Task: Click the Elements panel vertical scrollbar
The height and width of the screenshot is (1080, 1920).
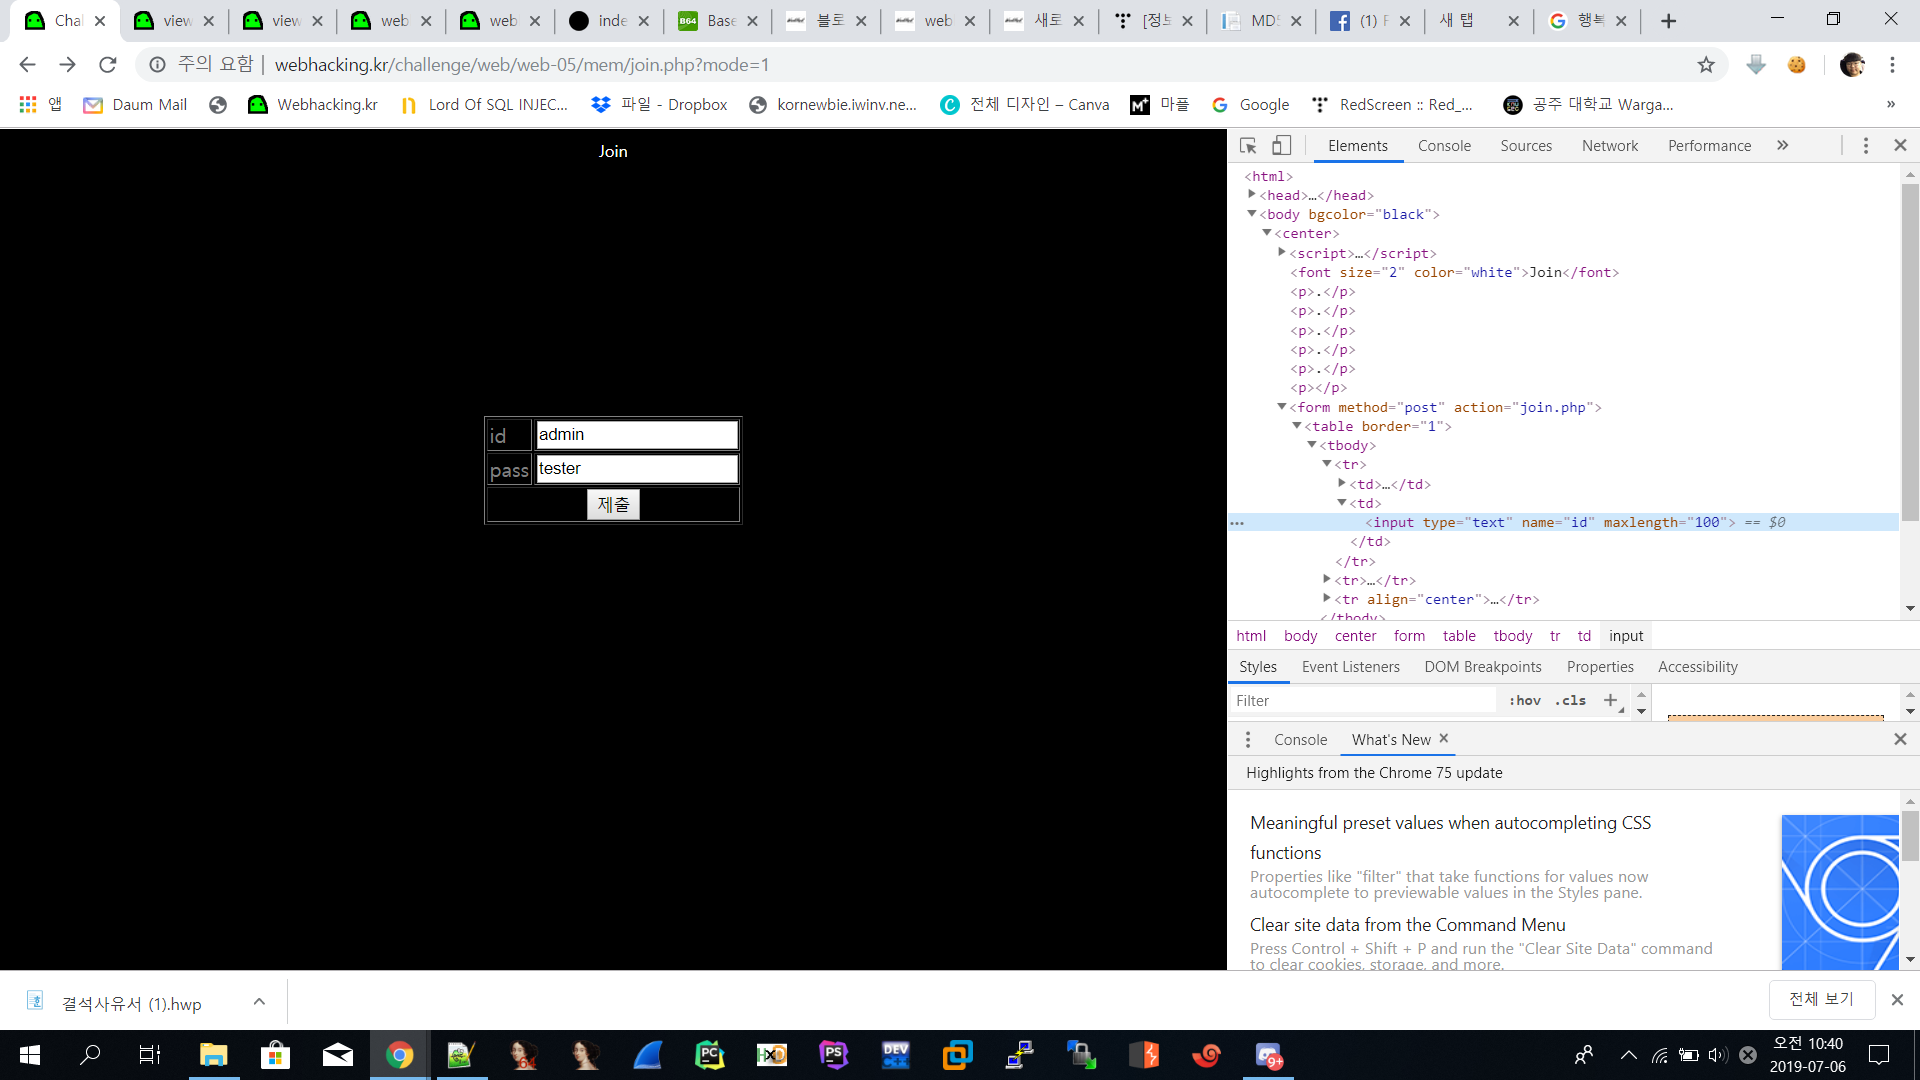Action: click(1910, 350)
